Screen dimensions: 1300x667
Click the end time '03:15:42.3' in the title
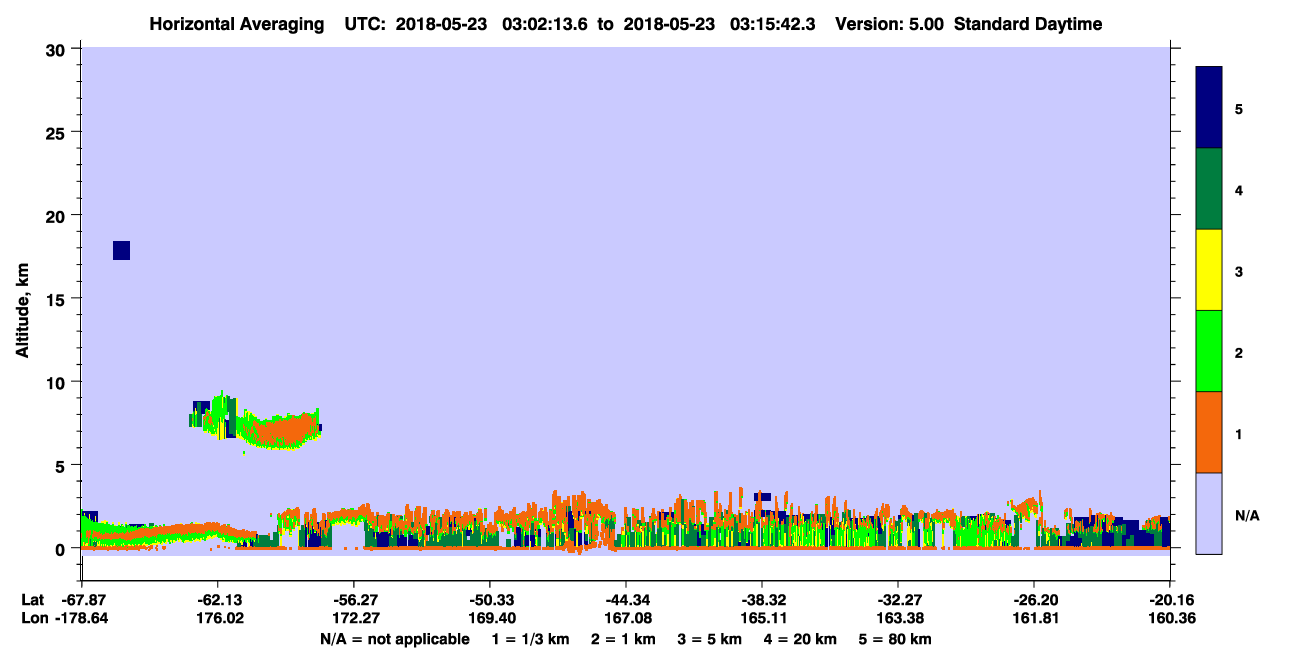[x=772, y=24]
